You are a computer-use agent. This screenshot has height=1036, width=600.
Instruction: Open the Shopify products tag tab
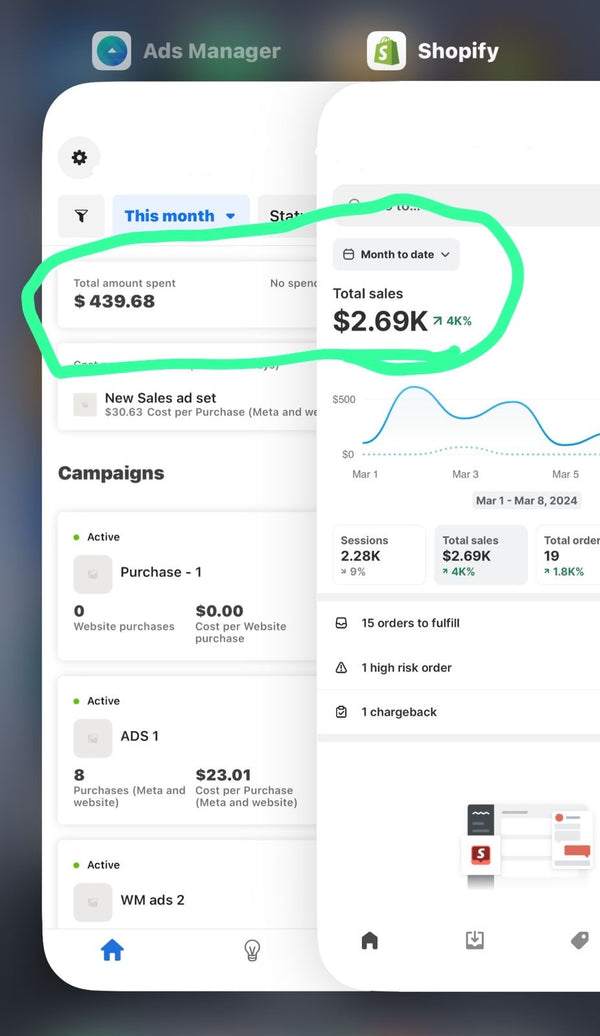pos(579,940)
